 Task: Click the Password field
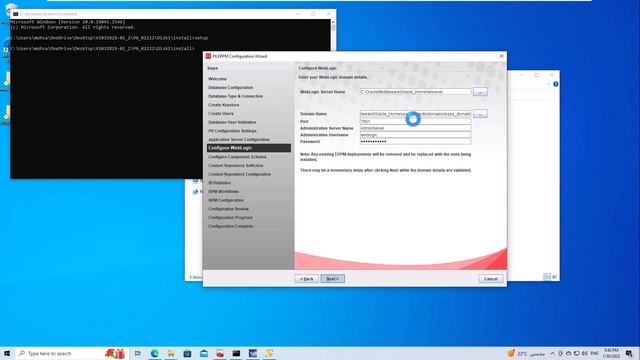click(415, 141)
